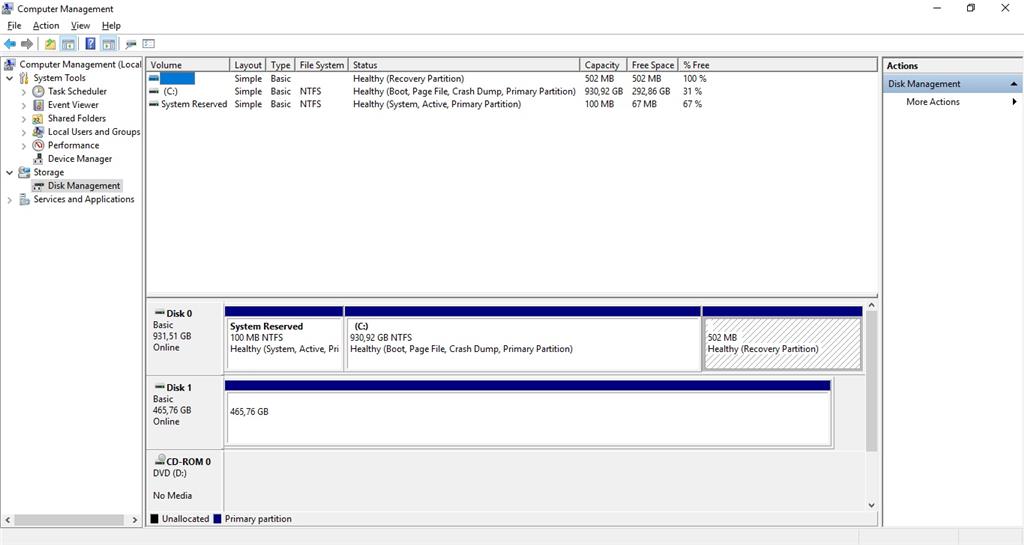Click the CD-ROM 0 disc icon
Screen dimensions: 1024x545
click(x=159, y=461)
